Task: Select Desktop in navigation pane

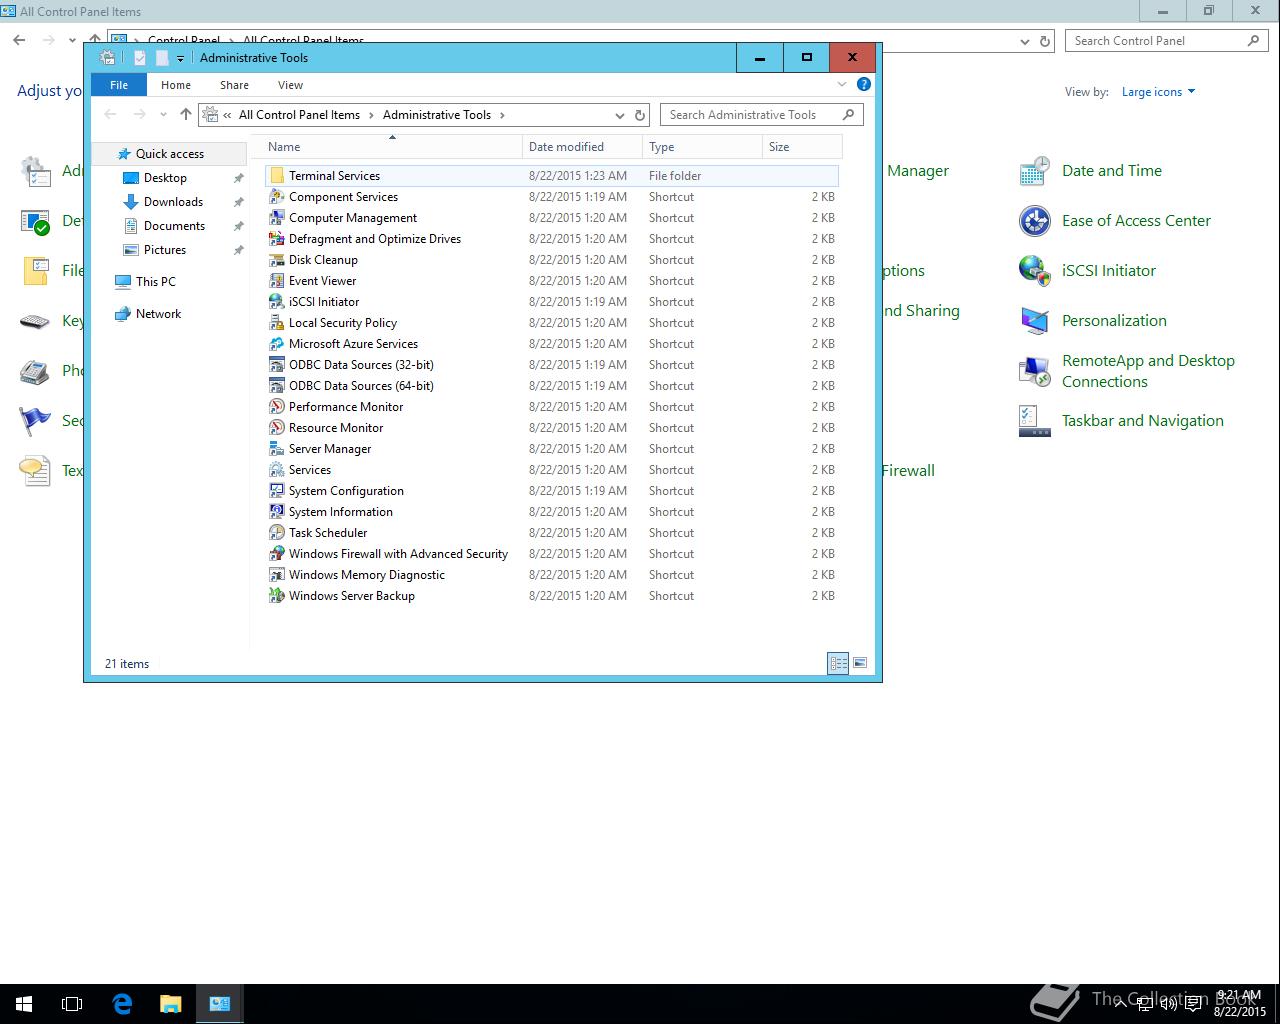Action: (x=165, y=178)
